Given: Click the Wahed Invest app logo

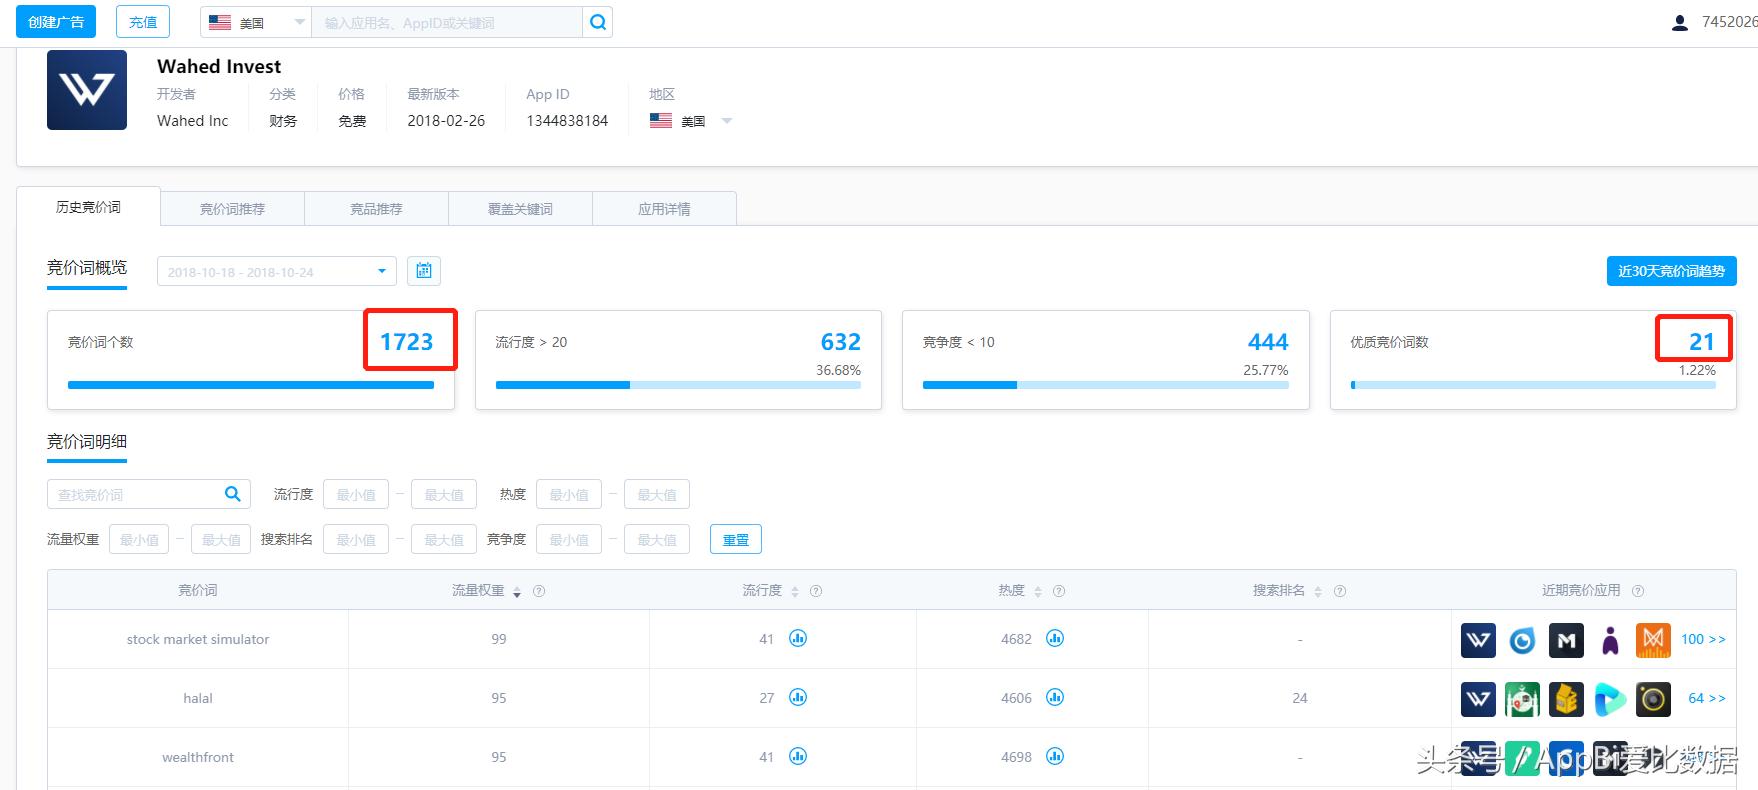Looking at the screenshot, I should pyautogui.click(x=87, y=90).
